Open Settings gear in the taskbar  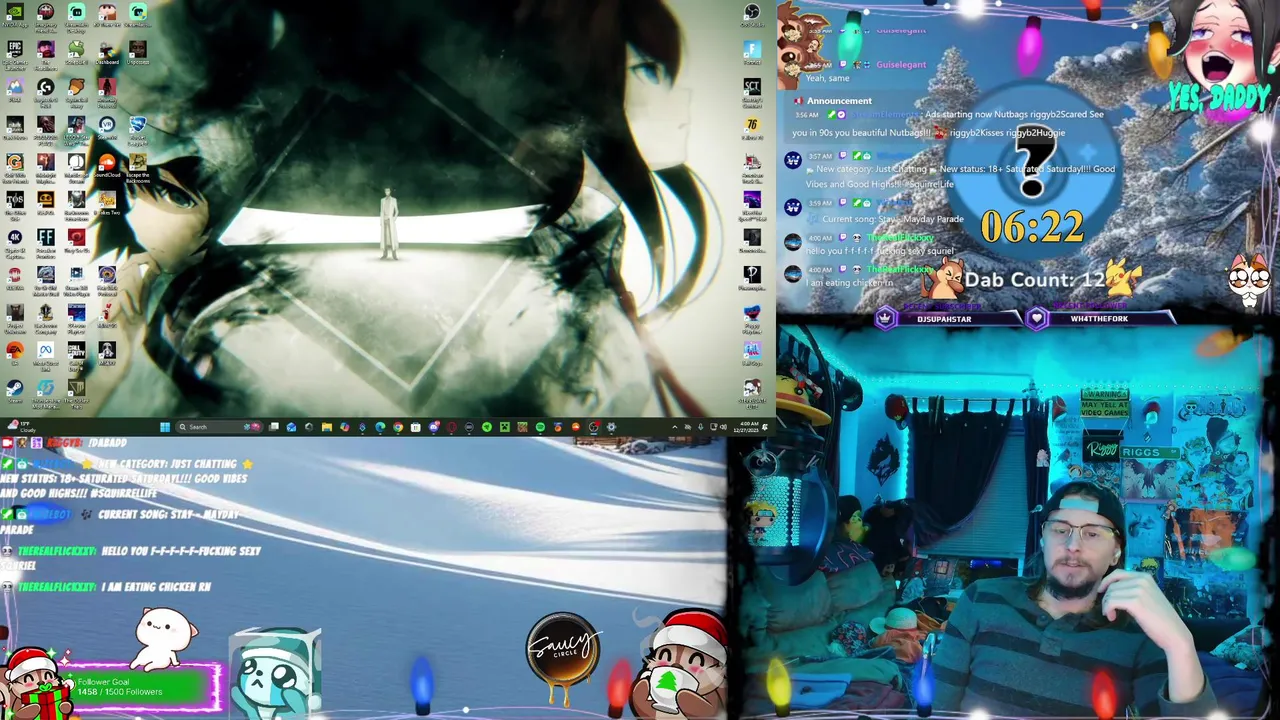pyautogui.click(x=611, y=427)
